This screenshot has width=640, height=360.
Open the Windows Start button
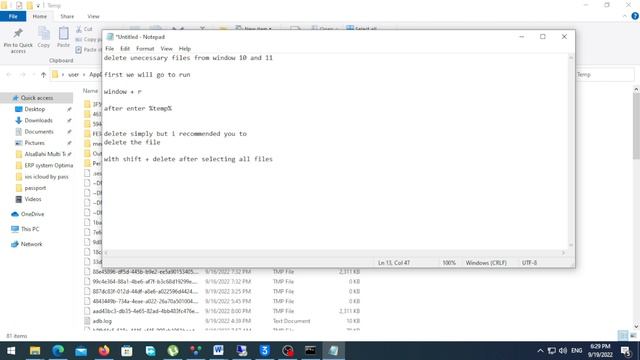point(11,351)
